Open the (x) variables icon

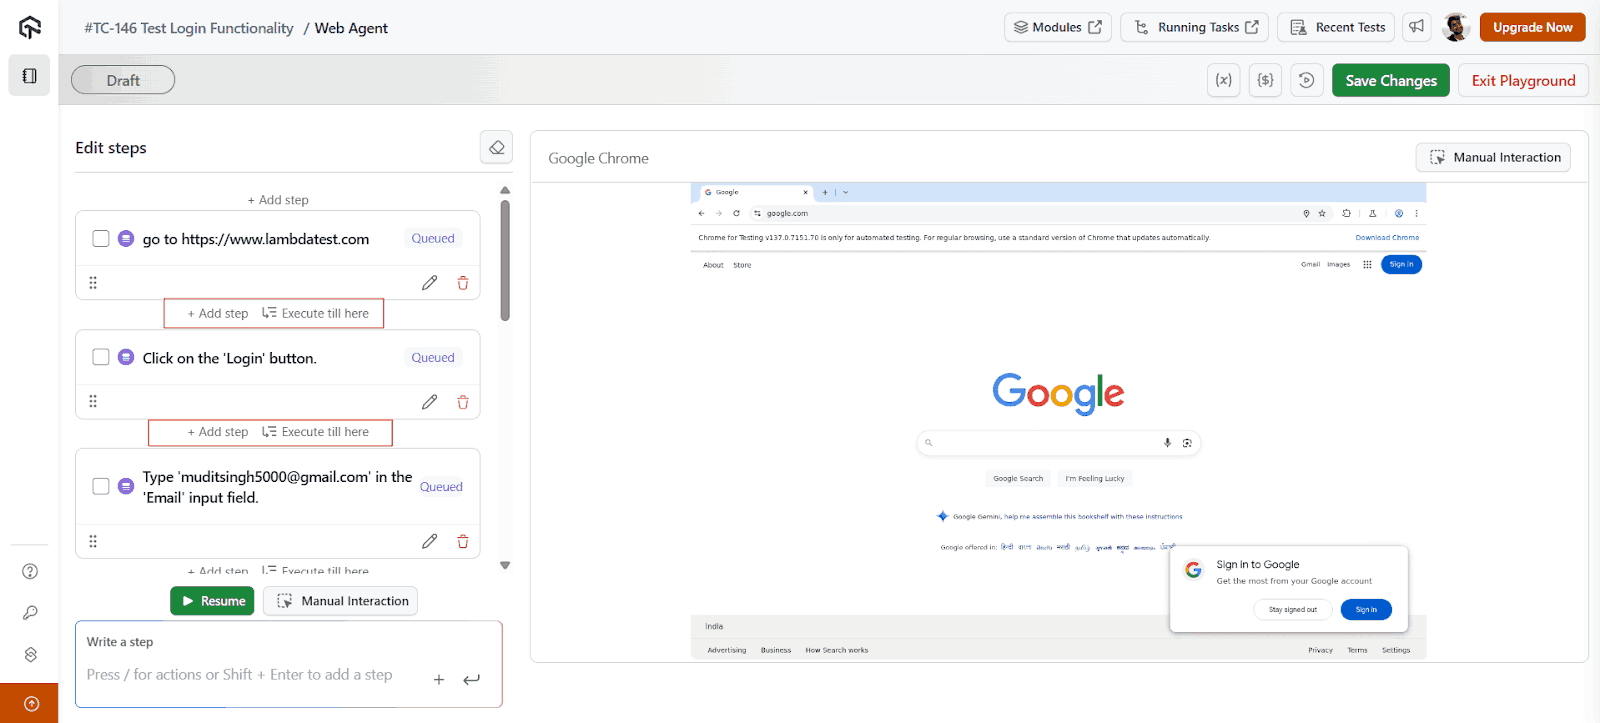1224,80
